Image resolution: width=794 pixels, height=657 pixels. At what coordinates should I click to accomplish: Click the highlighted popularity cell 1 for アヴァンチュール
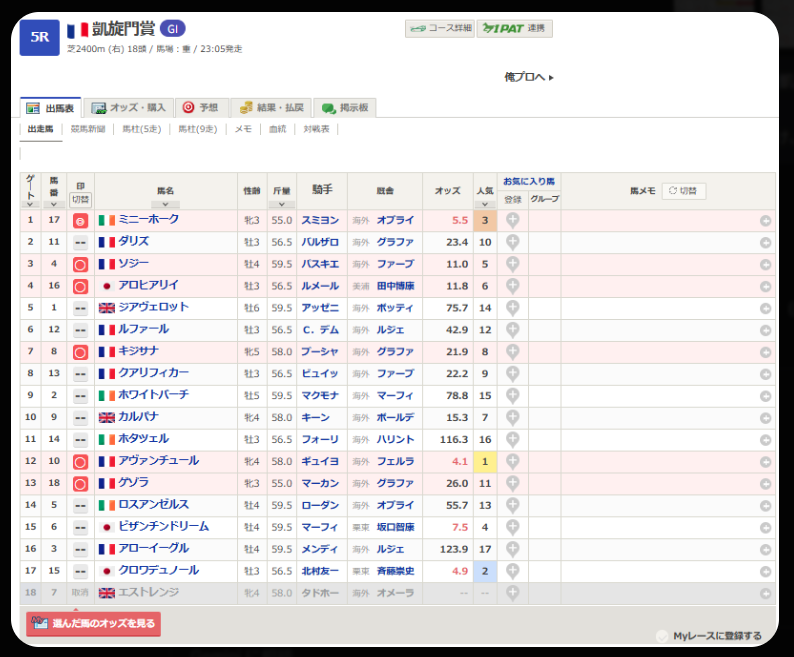(x=484, y=462)
